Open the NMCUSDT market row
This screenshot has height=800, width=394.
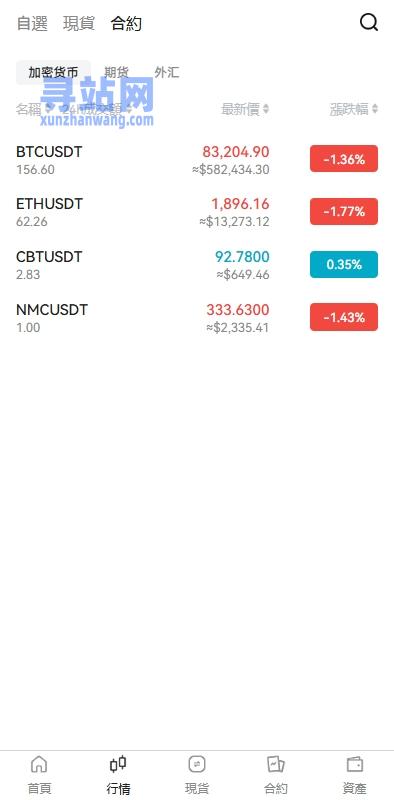(197, 317)
